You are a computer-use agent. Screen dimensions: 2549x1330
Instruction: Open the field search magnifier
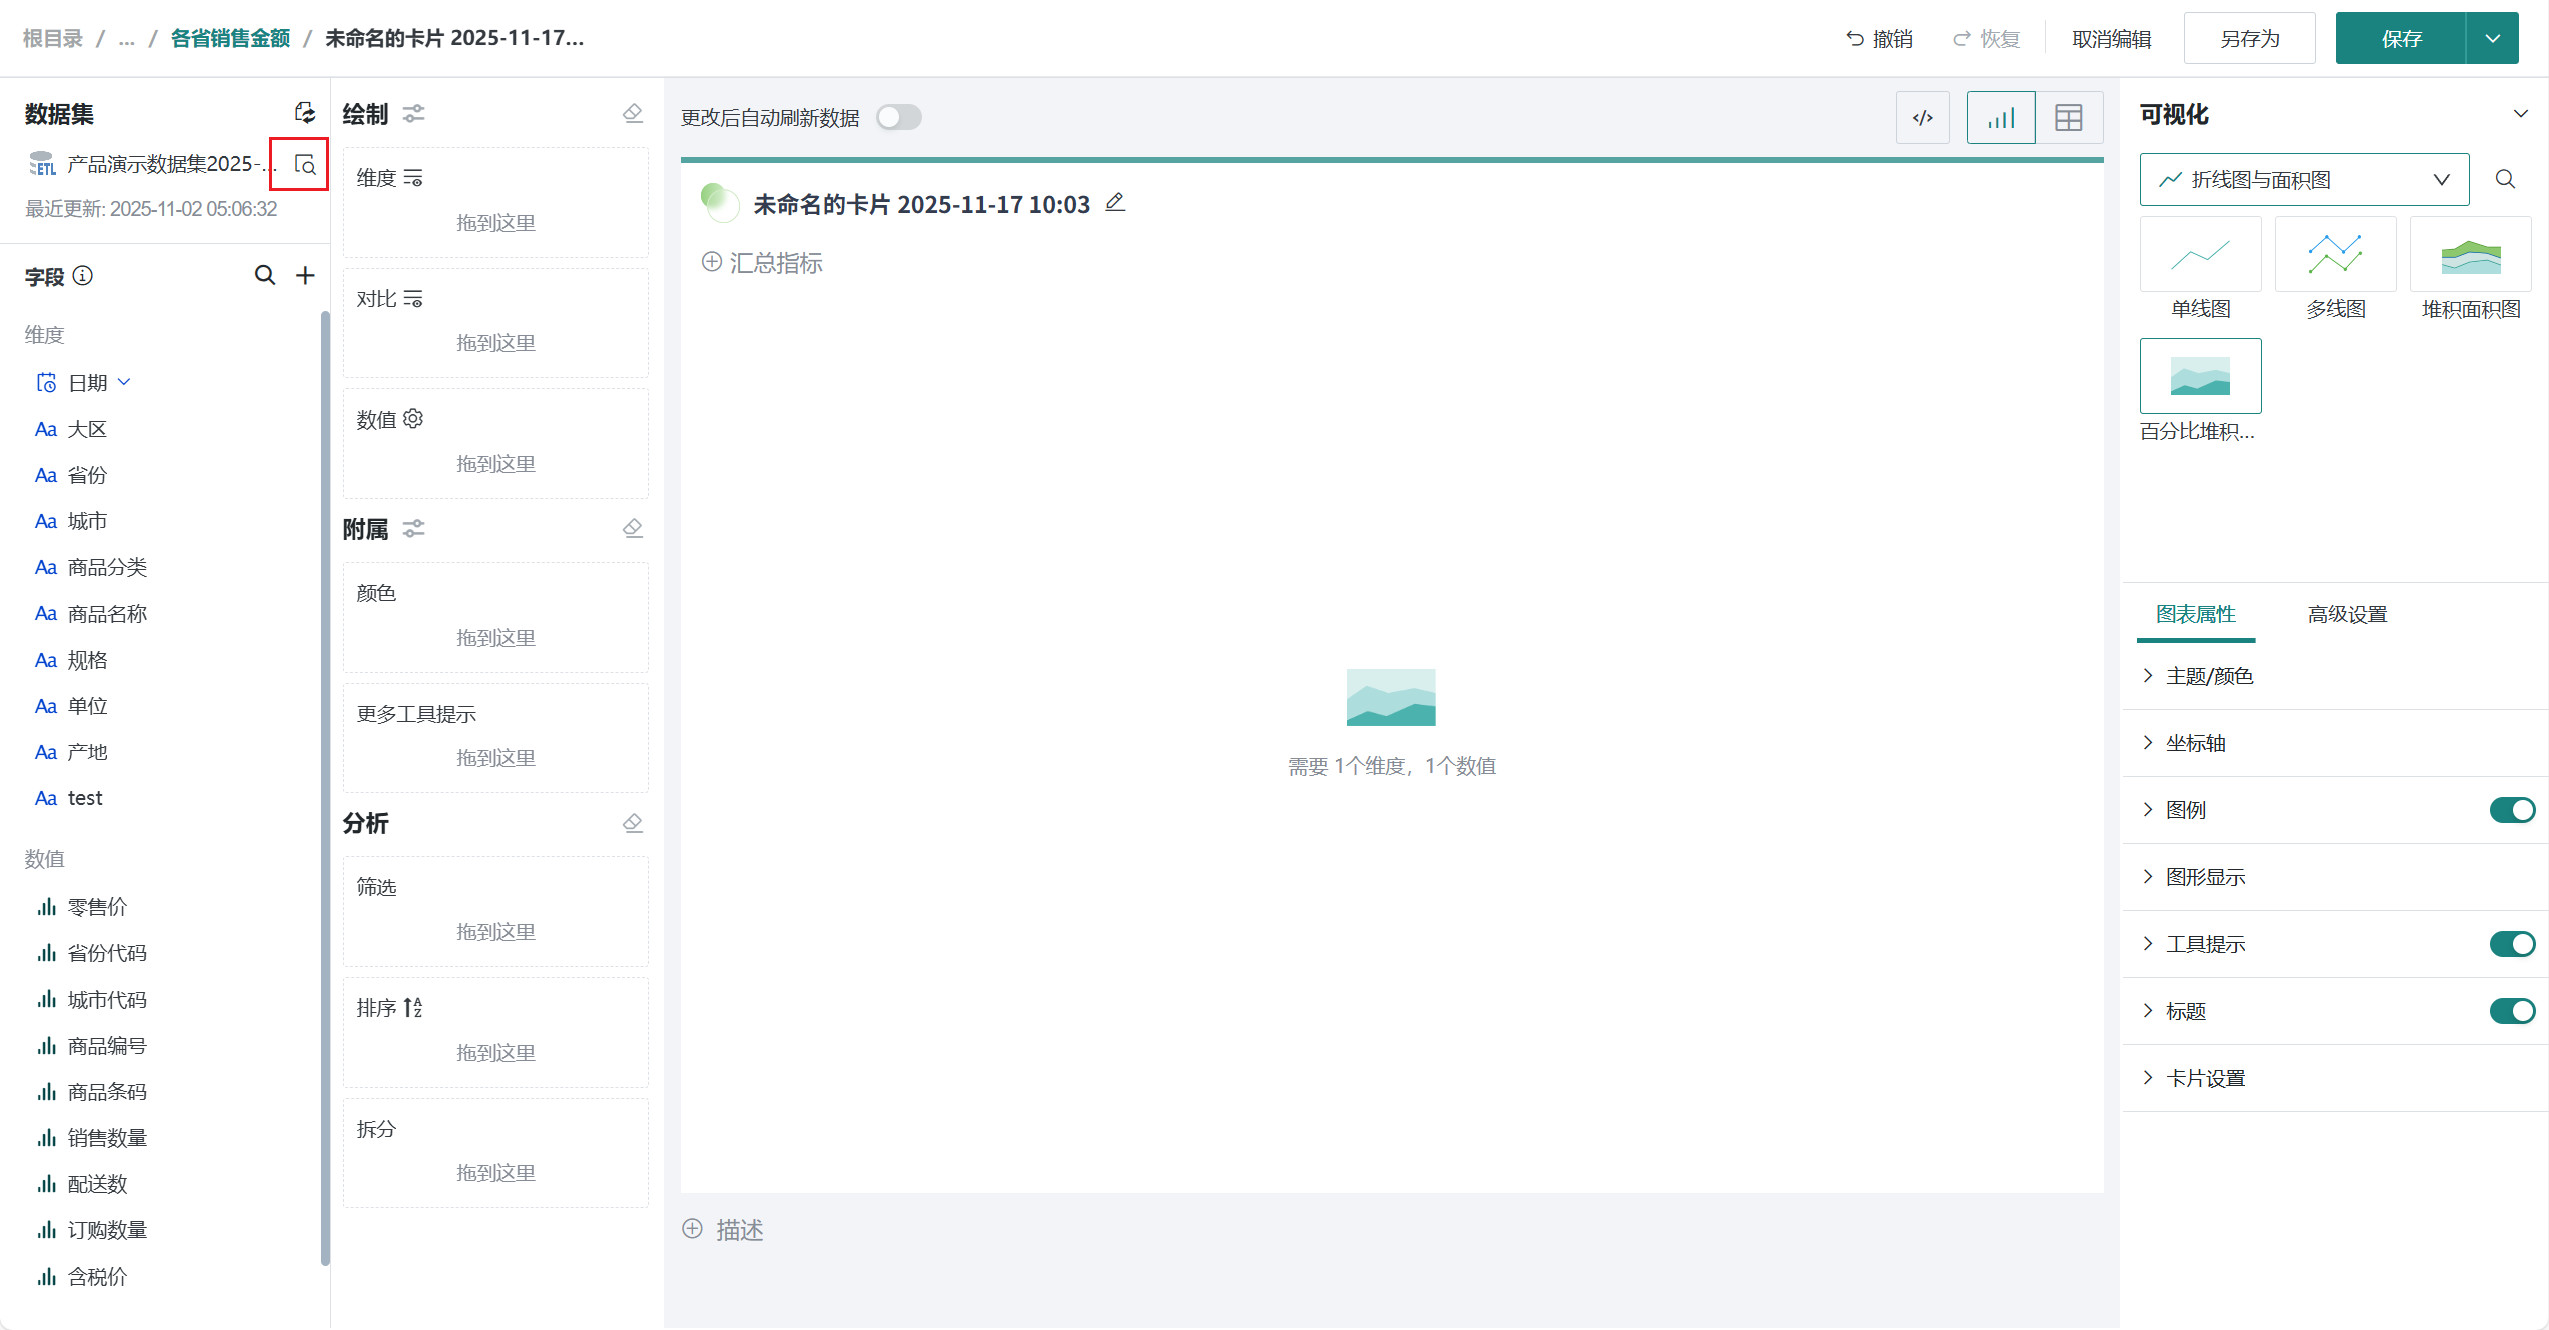pyautogui.click(x=264, y=275)
